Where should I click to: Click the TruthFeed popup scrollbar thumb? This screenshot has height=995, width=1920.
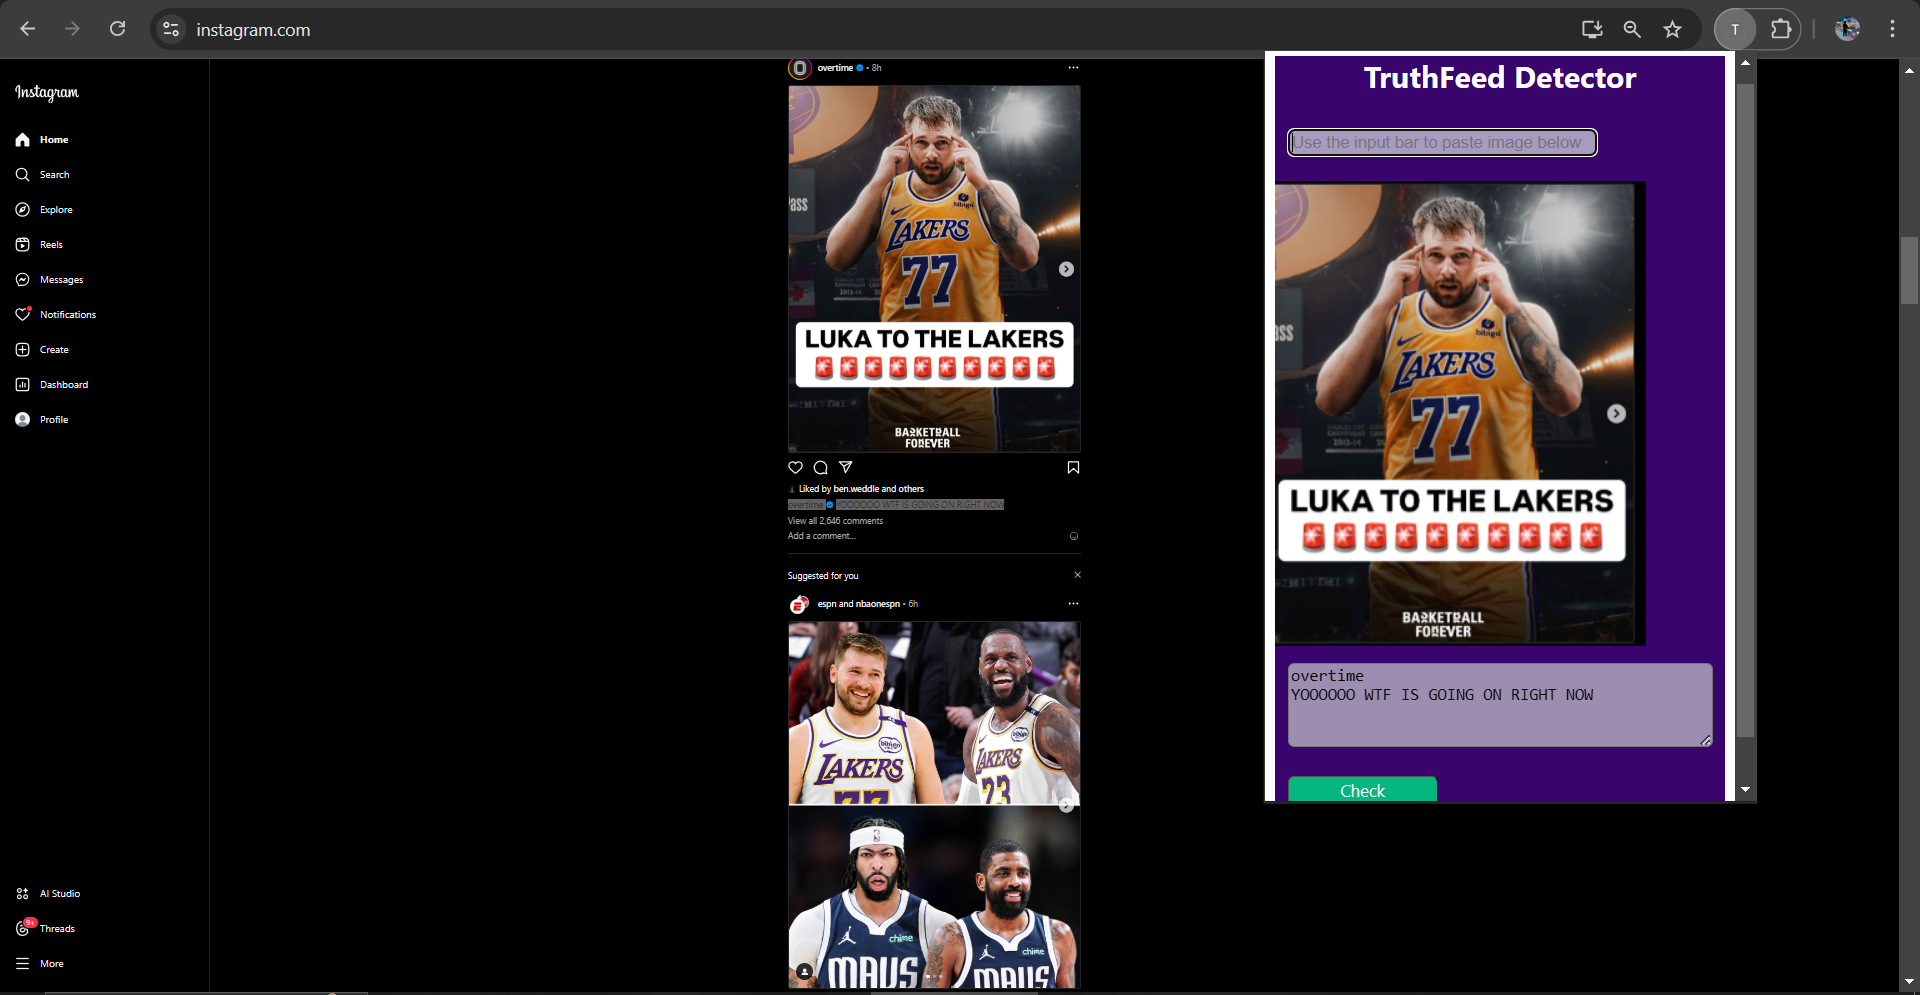(x=1745, y=411)
